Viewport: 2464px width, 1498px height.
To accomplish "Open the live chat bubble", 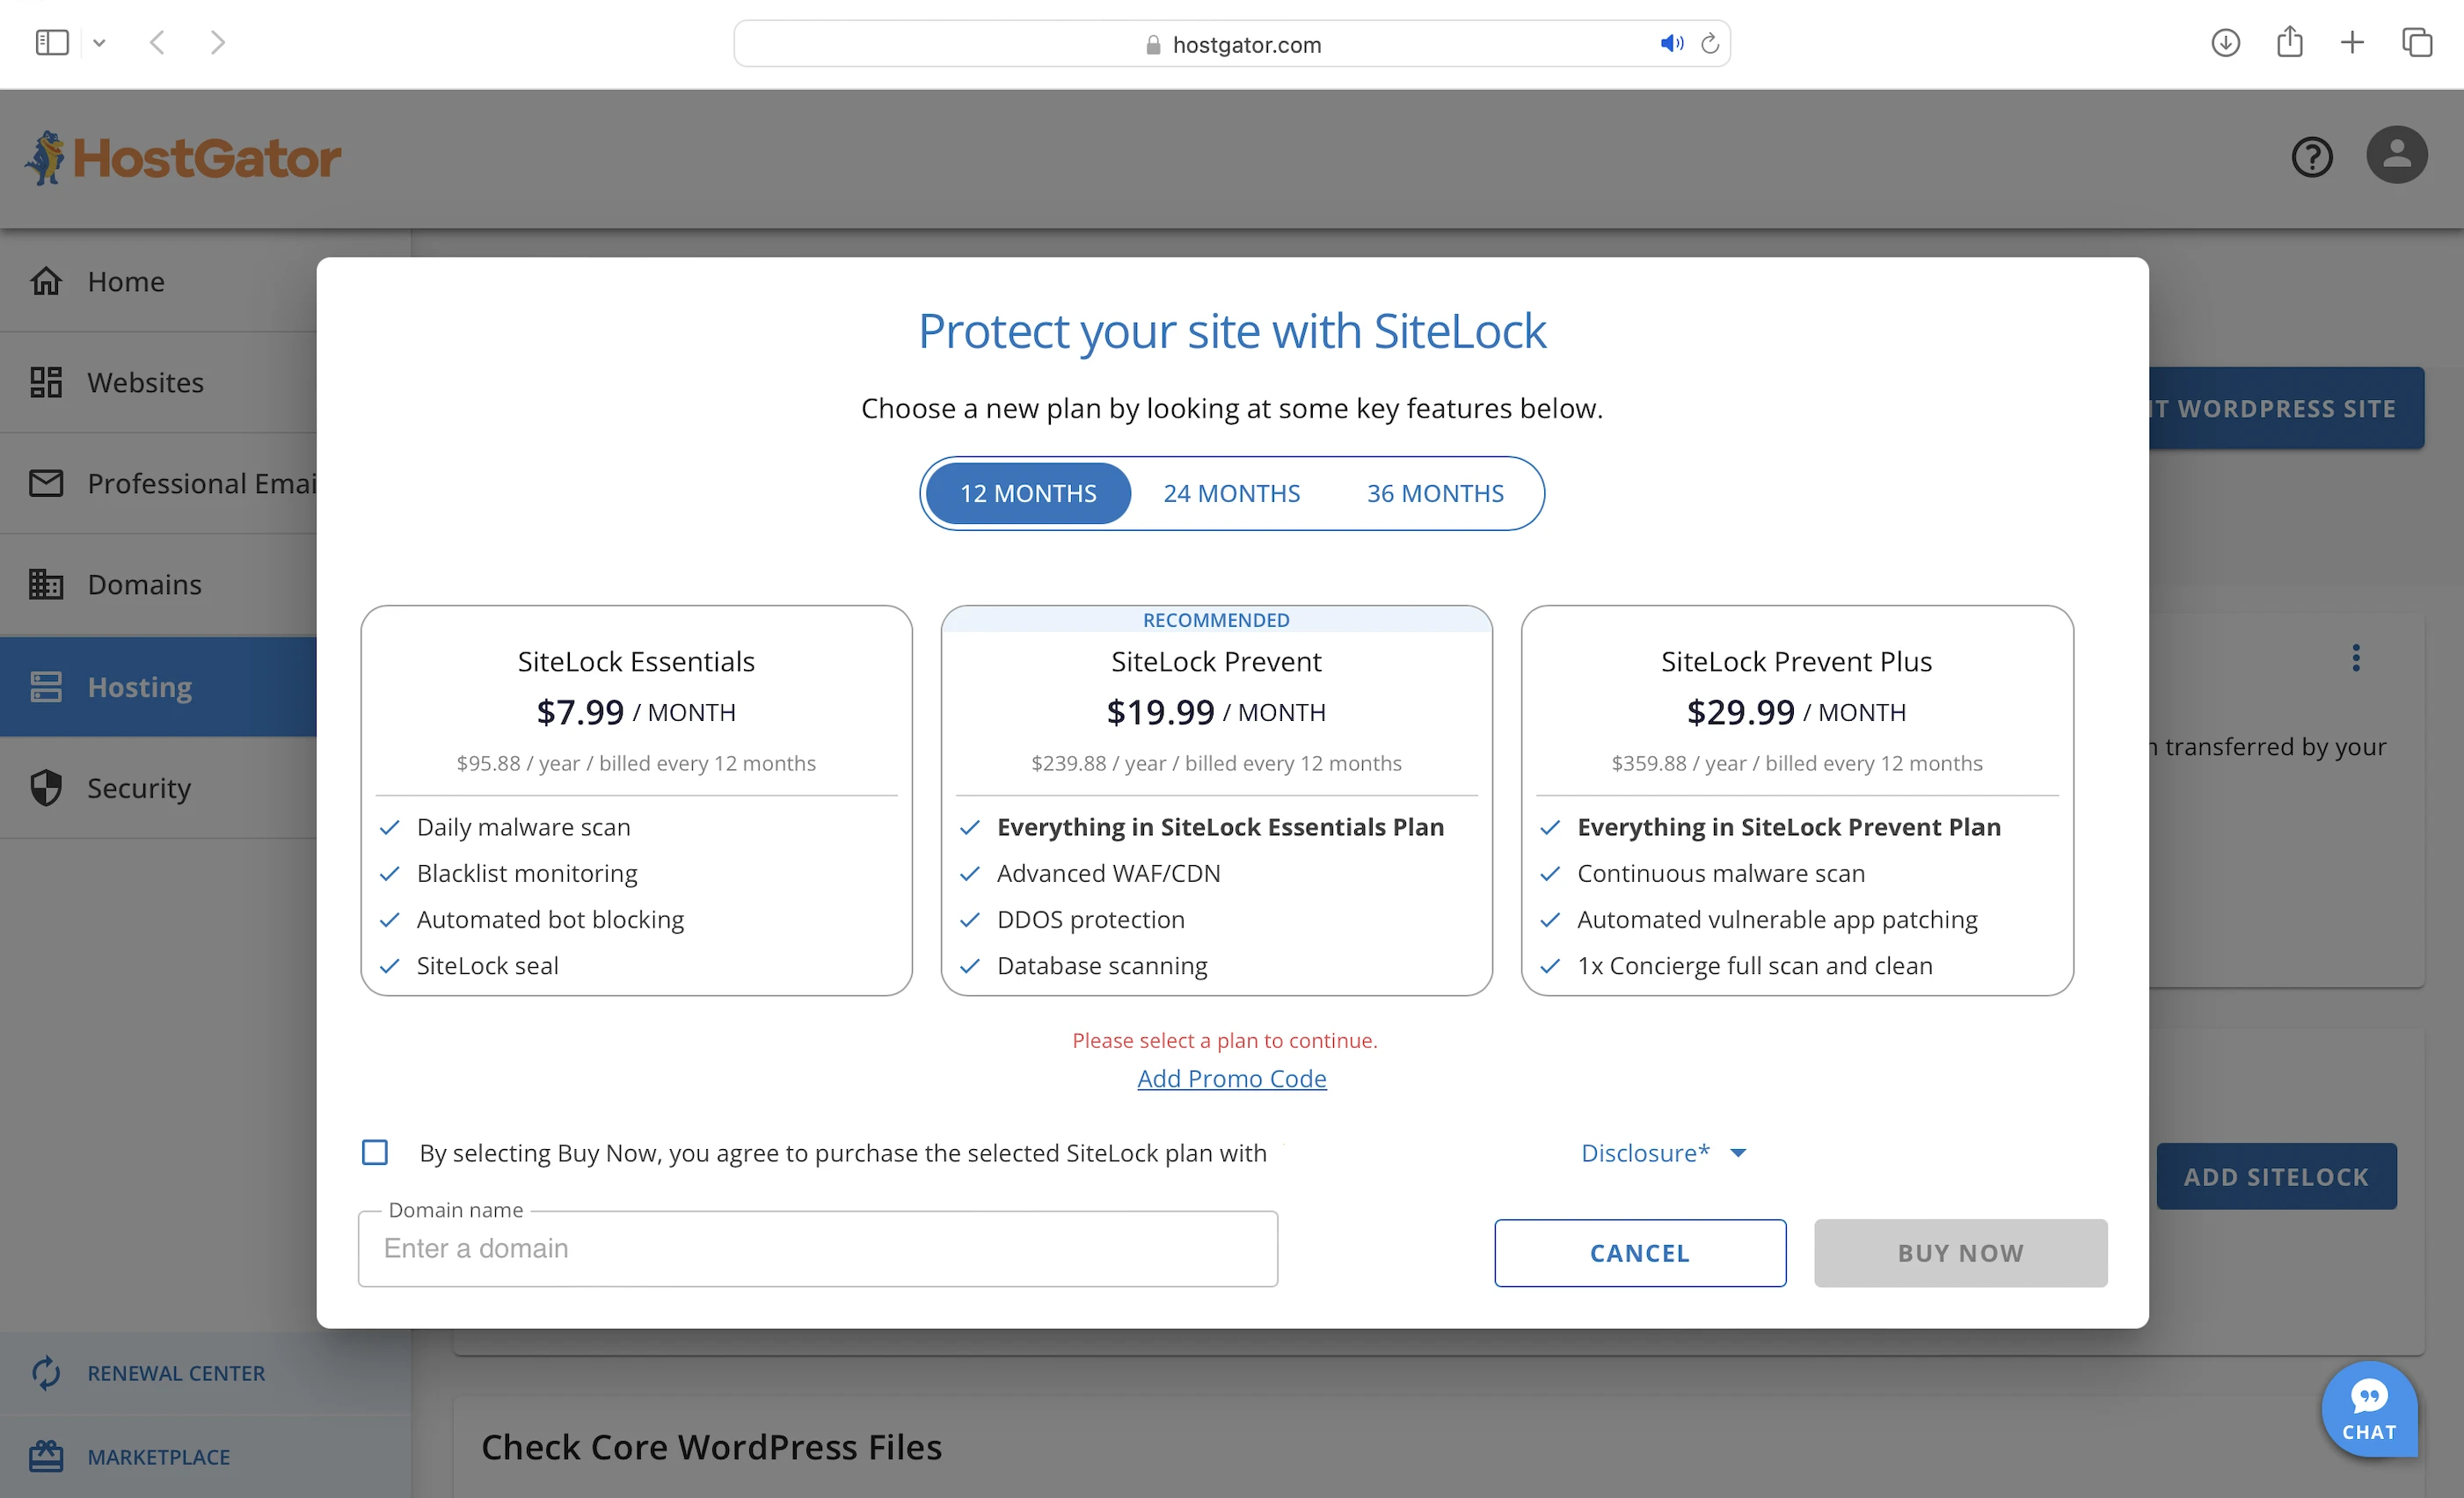I will tap(2368, 1410).
